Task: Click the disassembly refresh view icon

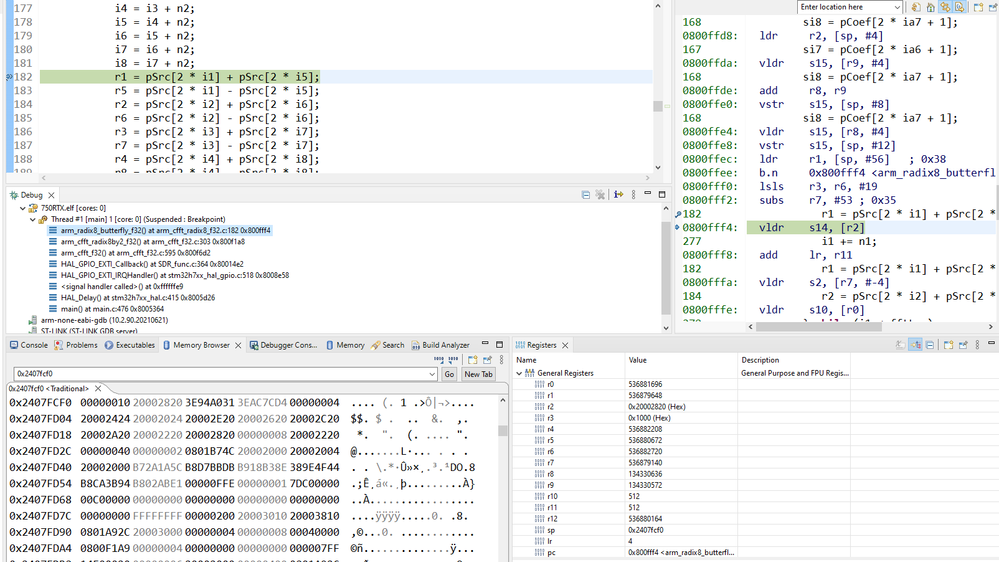Action: [x=916, y=7]
